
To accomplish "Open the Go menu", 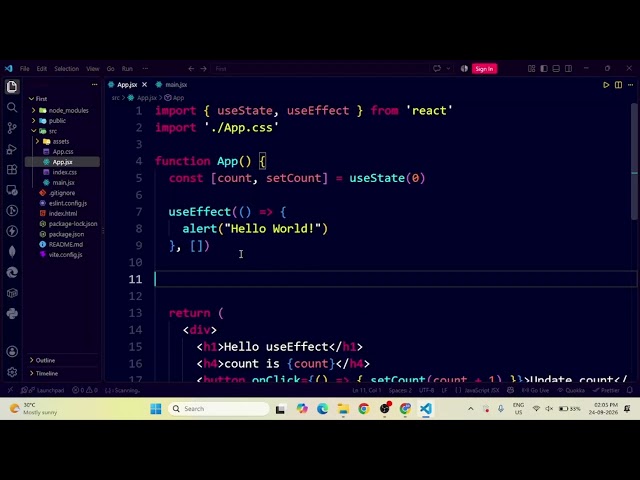I will pos(111,69).
